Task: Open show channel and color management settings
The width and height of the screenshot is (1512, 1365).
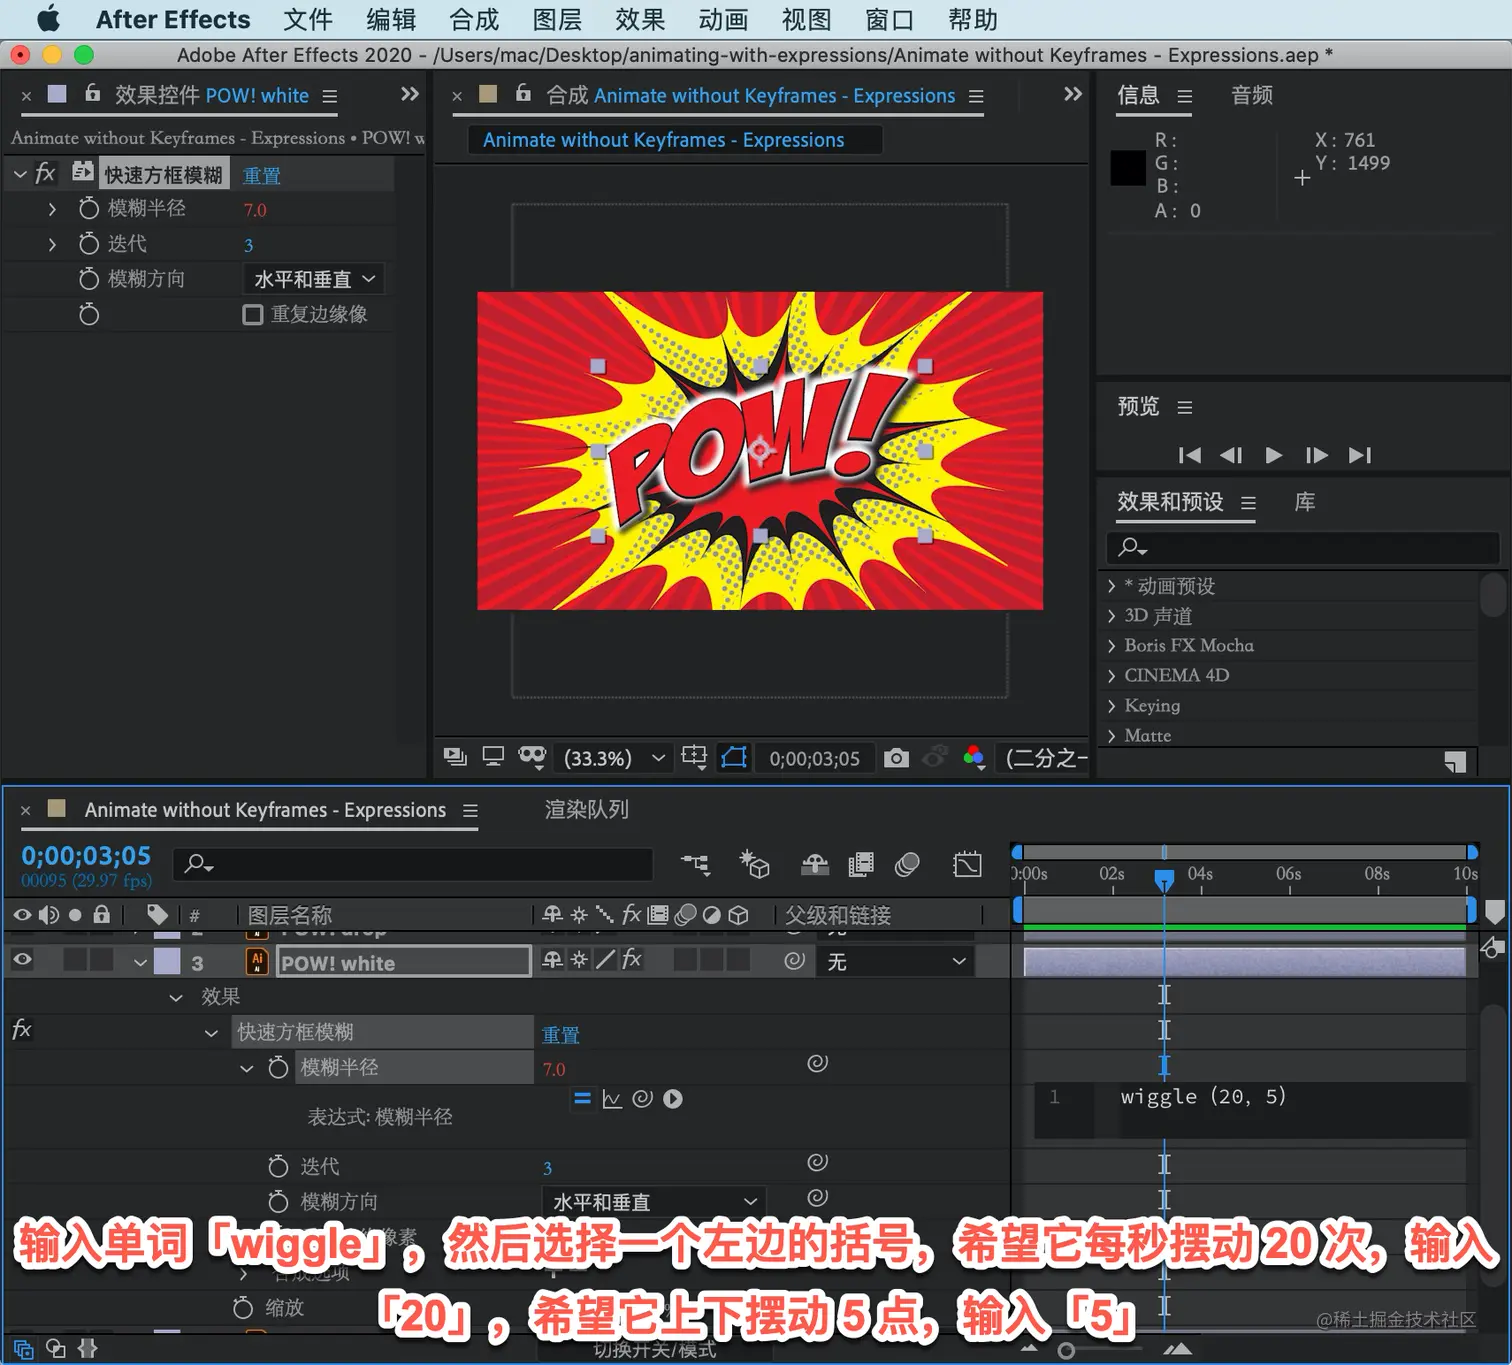Action: (974, 757)
